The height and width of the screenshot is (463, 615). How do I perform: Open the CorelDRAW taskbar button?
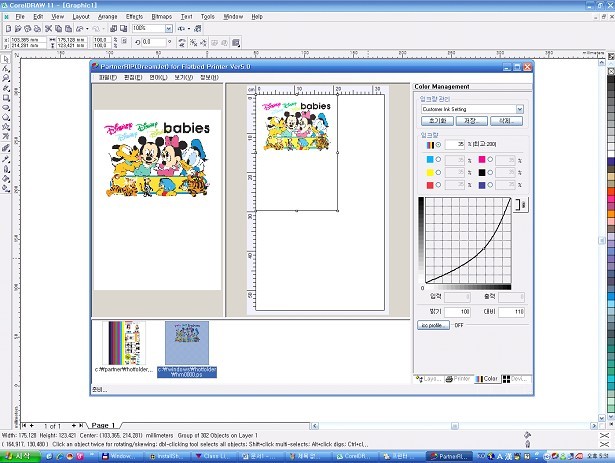point(354,456)
